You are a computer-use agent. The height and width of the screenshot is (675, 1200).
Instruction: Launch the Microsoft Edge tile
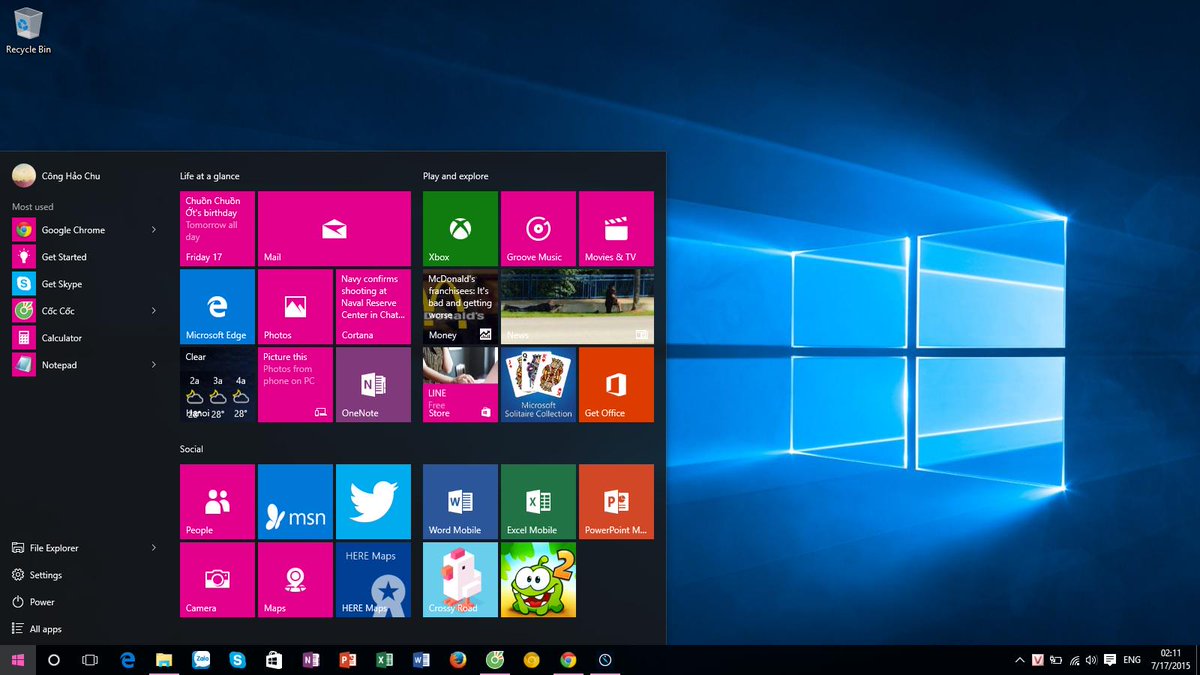pyautogui.click(x=217, y=306)
